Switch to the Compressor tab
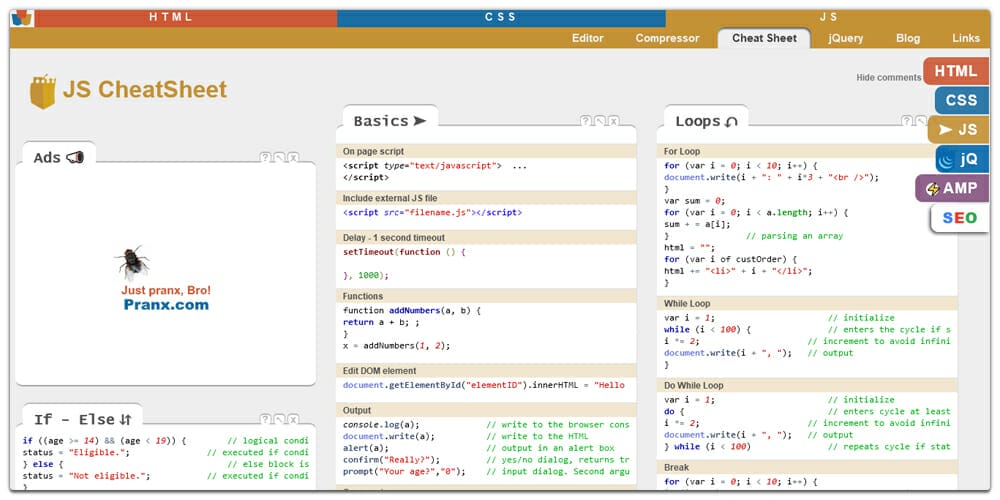 pyautogui.click(x=667, y=38)
